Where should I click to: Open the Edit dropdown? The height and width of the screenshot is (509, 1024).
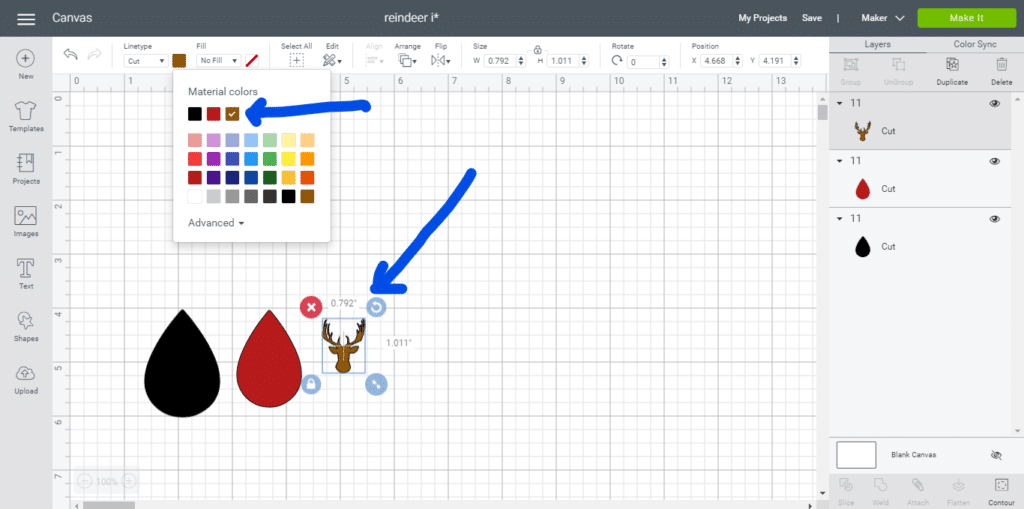click(332, 61)
